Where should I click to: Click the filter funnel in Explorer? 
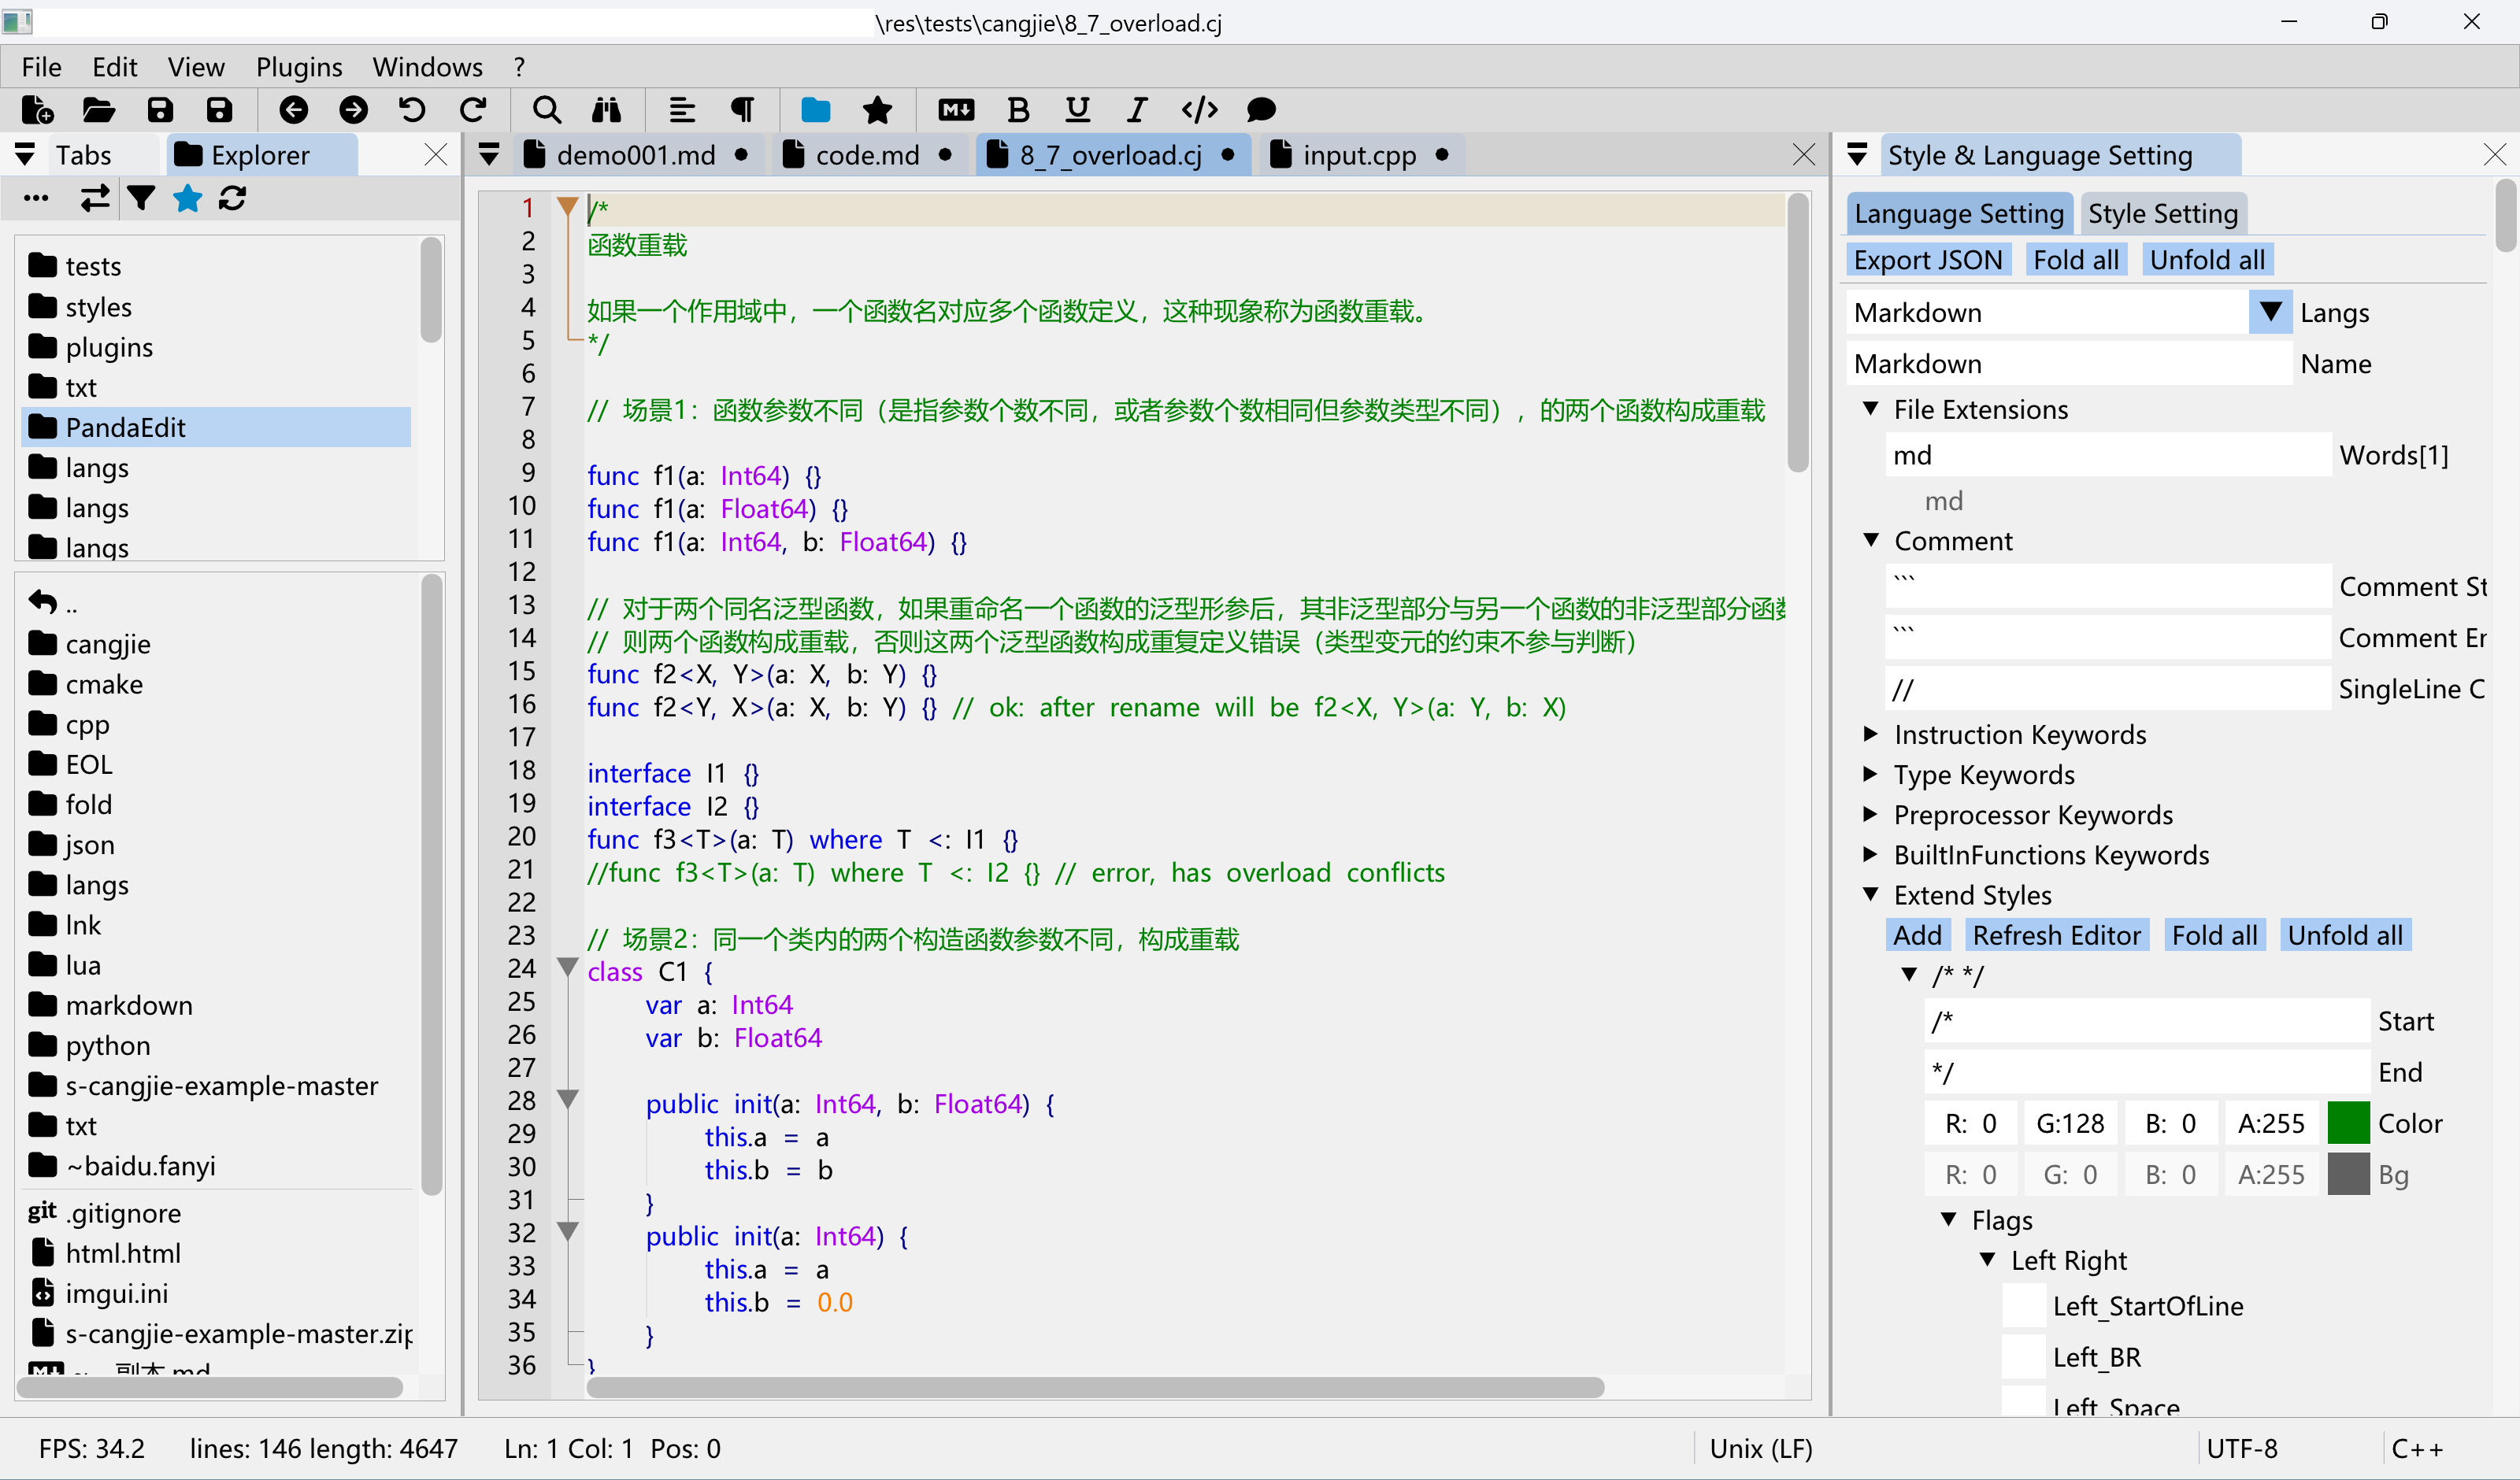tap(141, 198)
